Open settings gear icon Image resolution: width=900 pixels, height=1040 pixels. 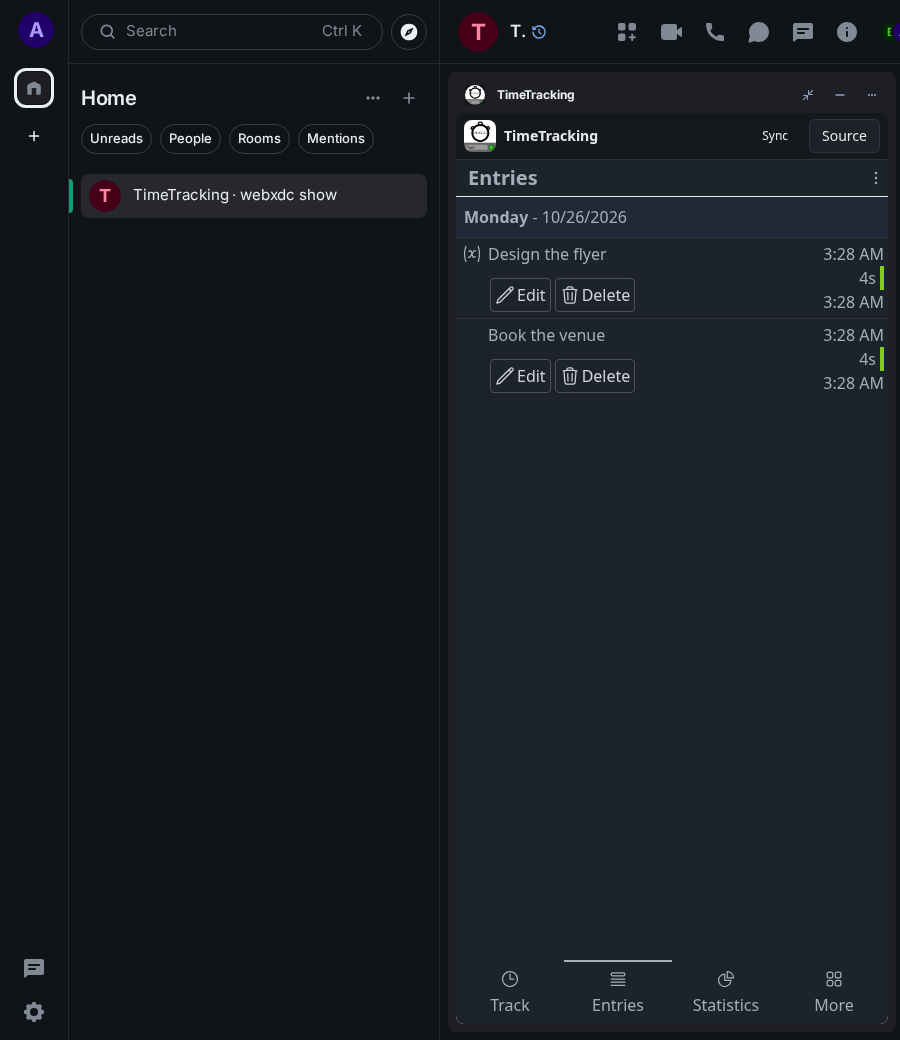click(34, 1012)
